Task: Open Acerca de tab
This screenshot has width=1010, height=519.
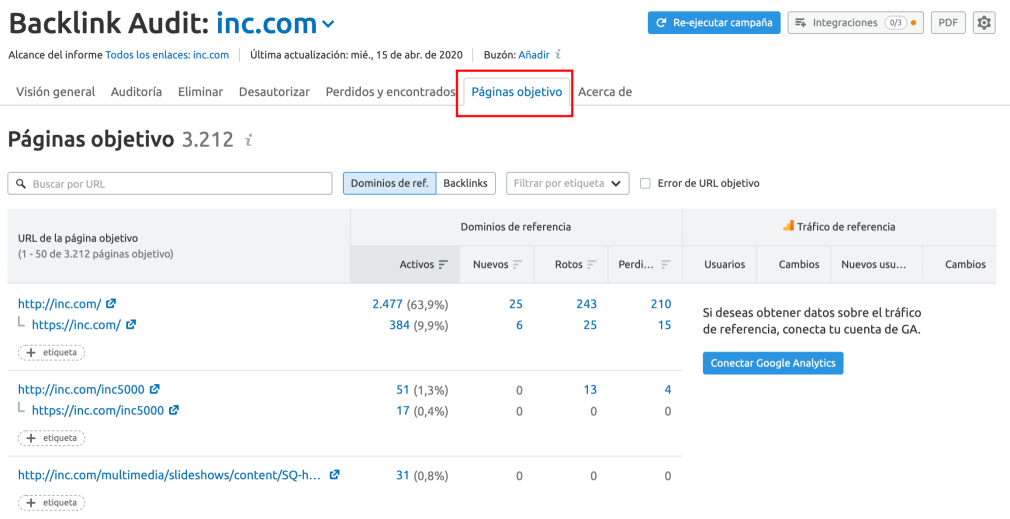Action: 605,91
